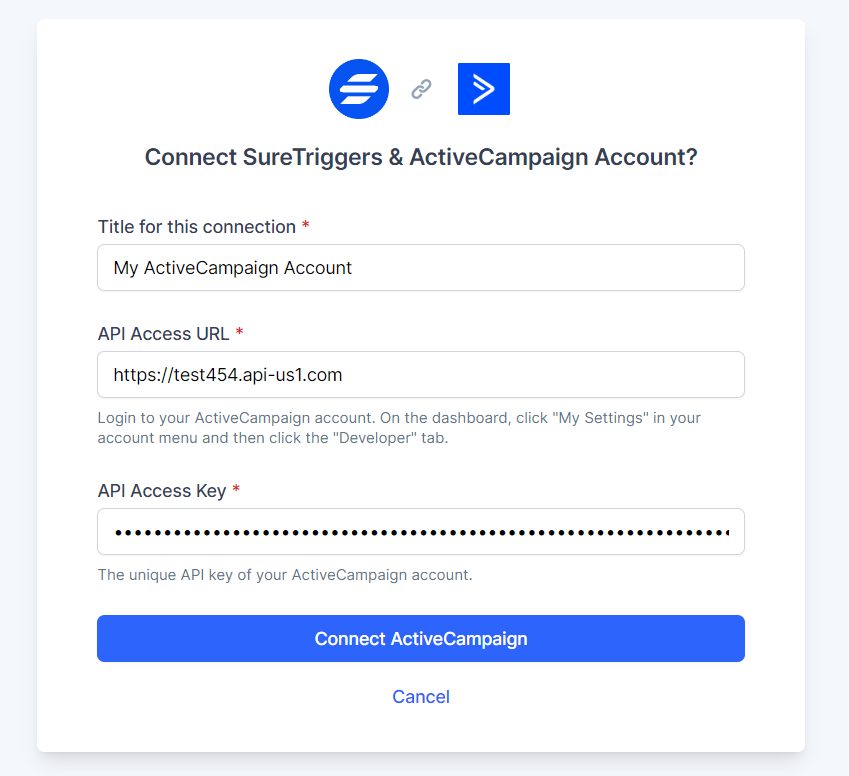Cancel the connection setup
849x776 pixels.
coord(421,697)
